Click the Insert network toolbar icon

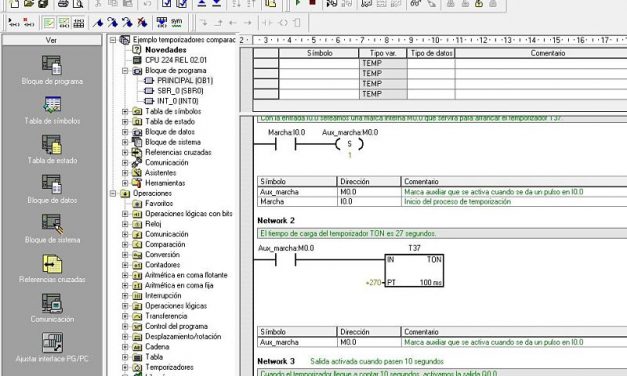pyautogui.click(x=14, y=23)
